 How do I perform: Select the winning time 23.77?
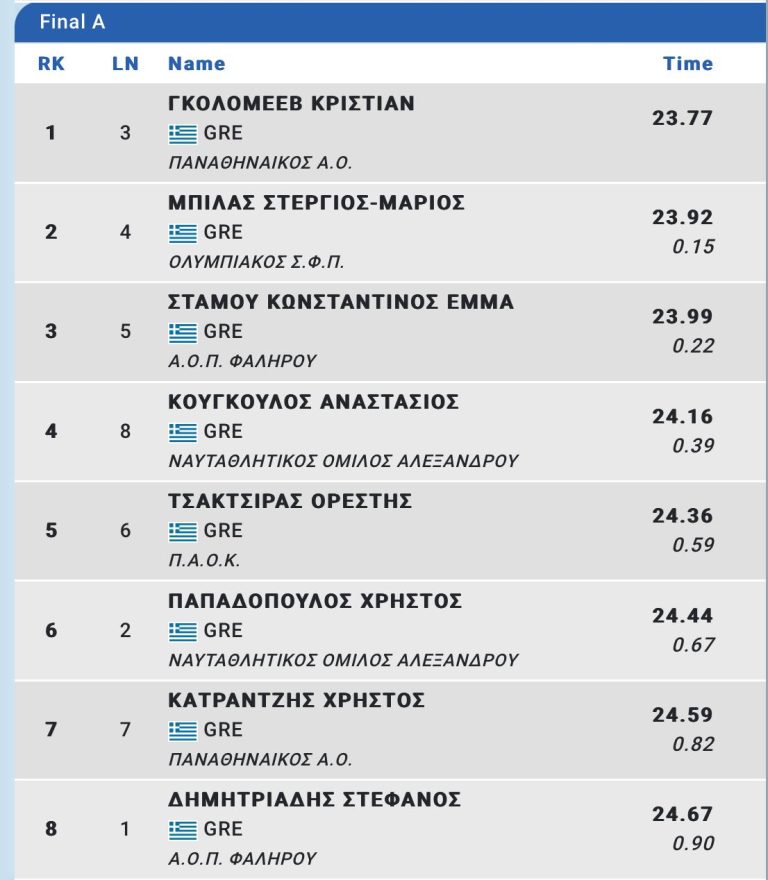[683, 118]
